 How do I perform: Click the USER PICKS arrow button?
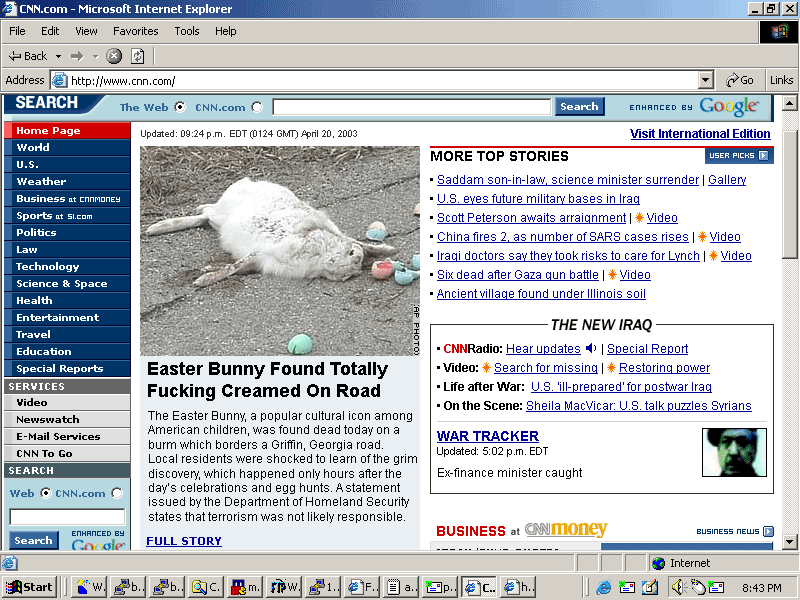(x=763, y=156)
